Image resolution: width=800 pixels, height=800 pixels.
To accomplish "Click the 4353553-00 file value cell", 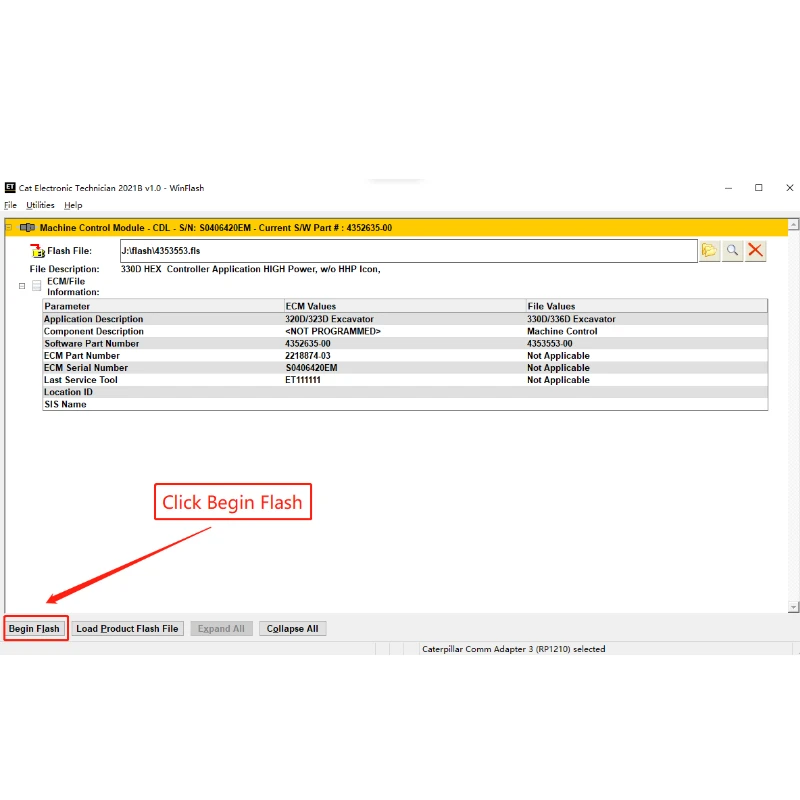I will 549,343.
